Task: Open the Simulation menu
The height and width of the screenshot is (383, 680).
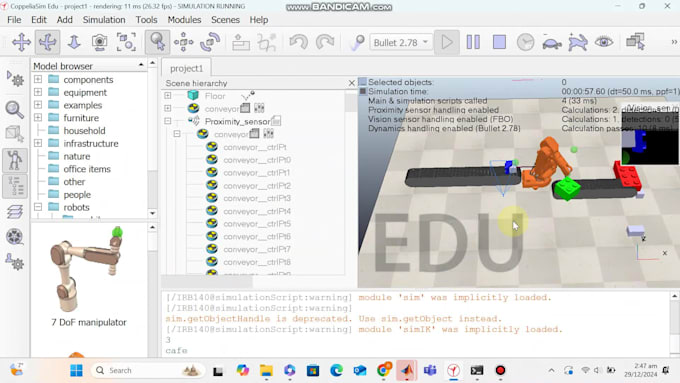Action: (104, 20)
